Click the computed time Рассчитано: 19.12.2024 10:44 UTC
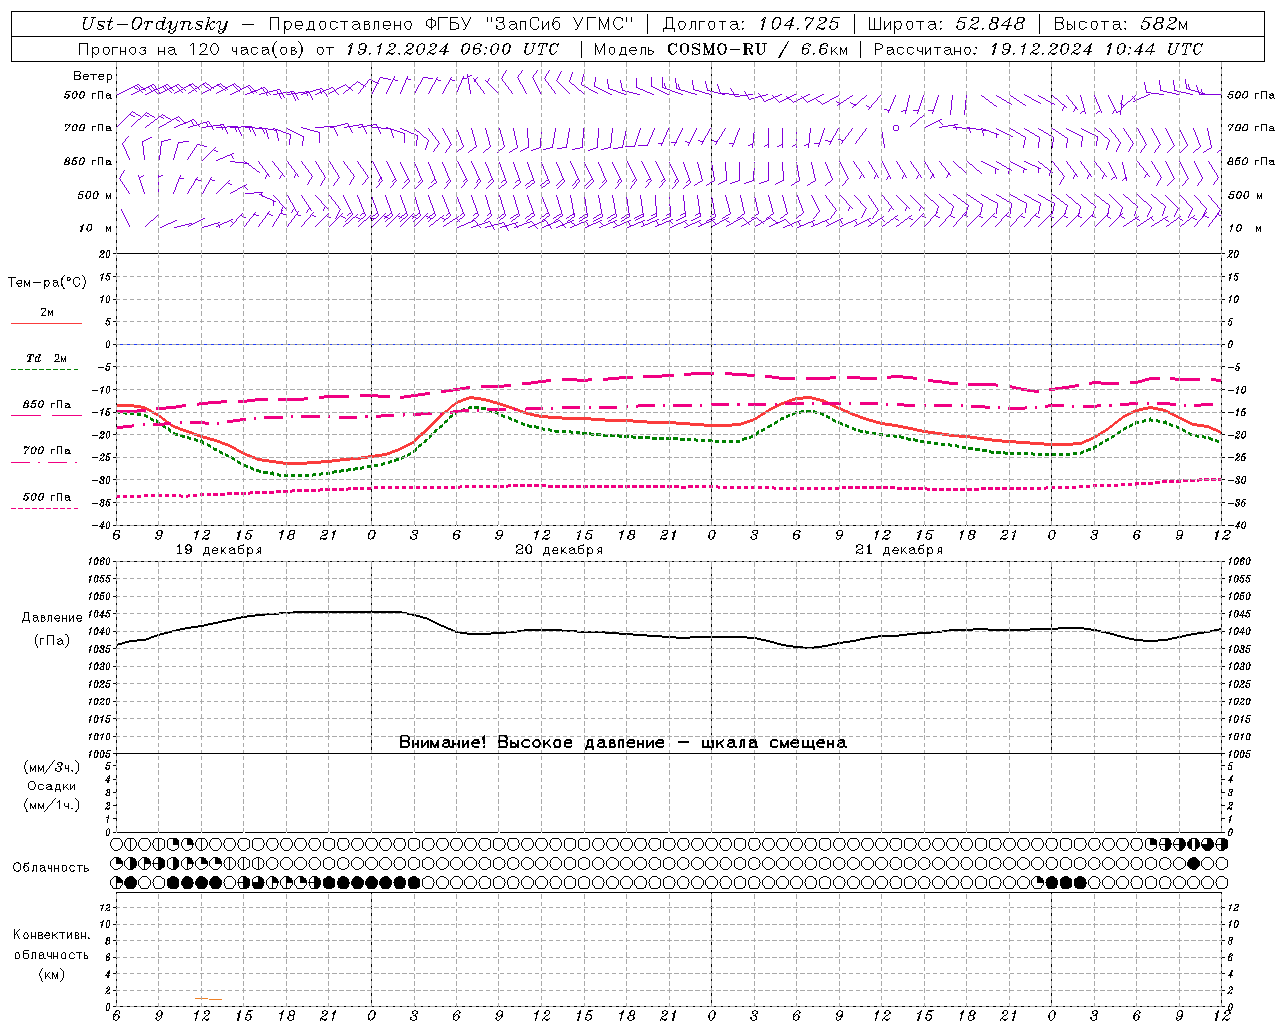 click(1038, 49)
